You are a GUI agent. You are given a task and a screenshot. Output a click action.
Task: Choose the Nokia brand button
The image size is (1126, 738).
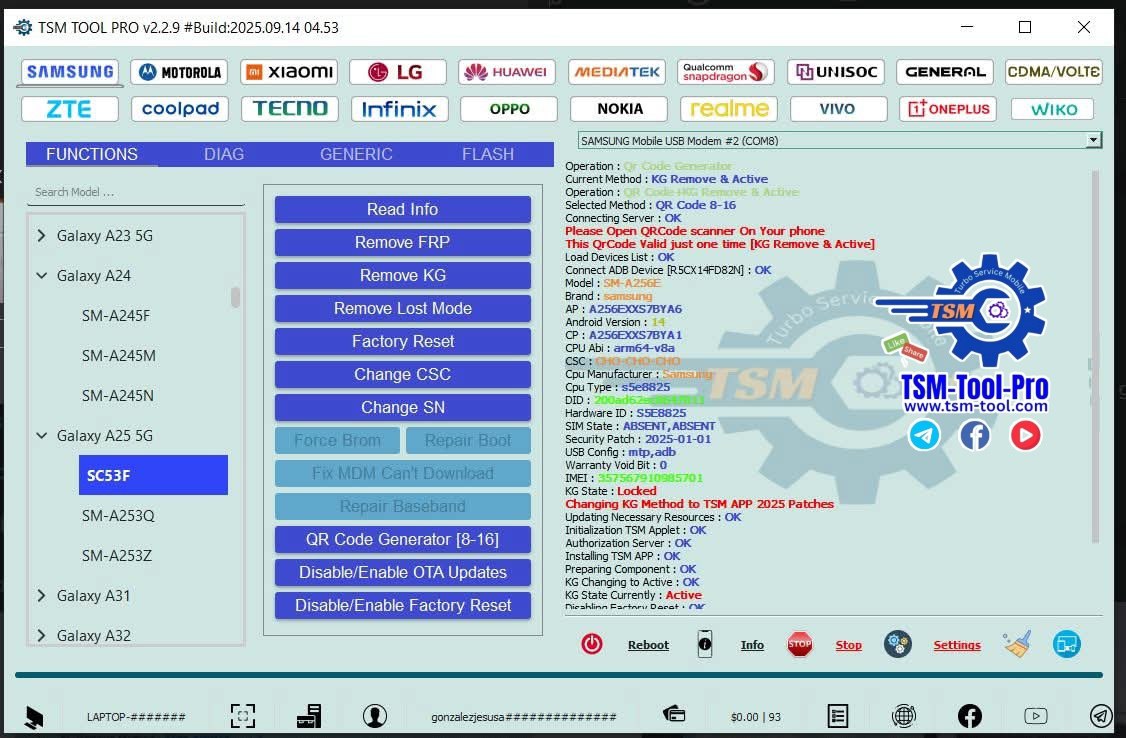[619, 109]
